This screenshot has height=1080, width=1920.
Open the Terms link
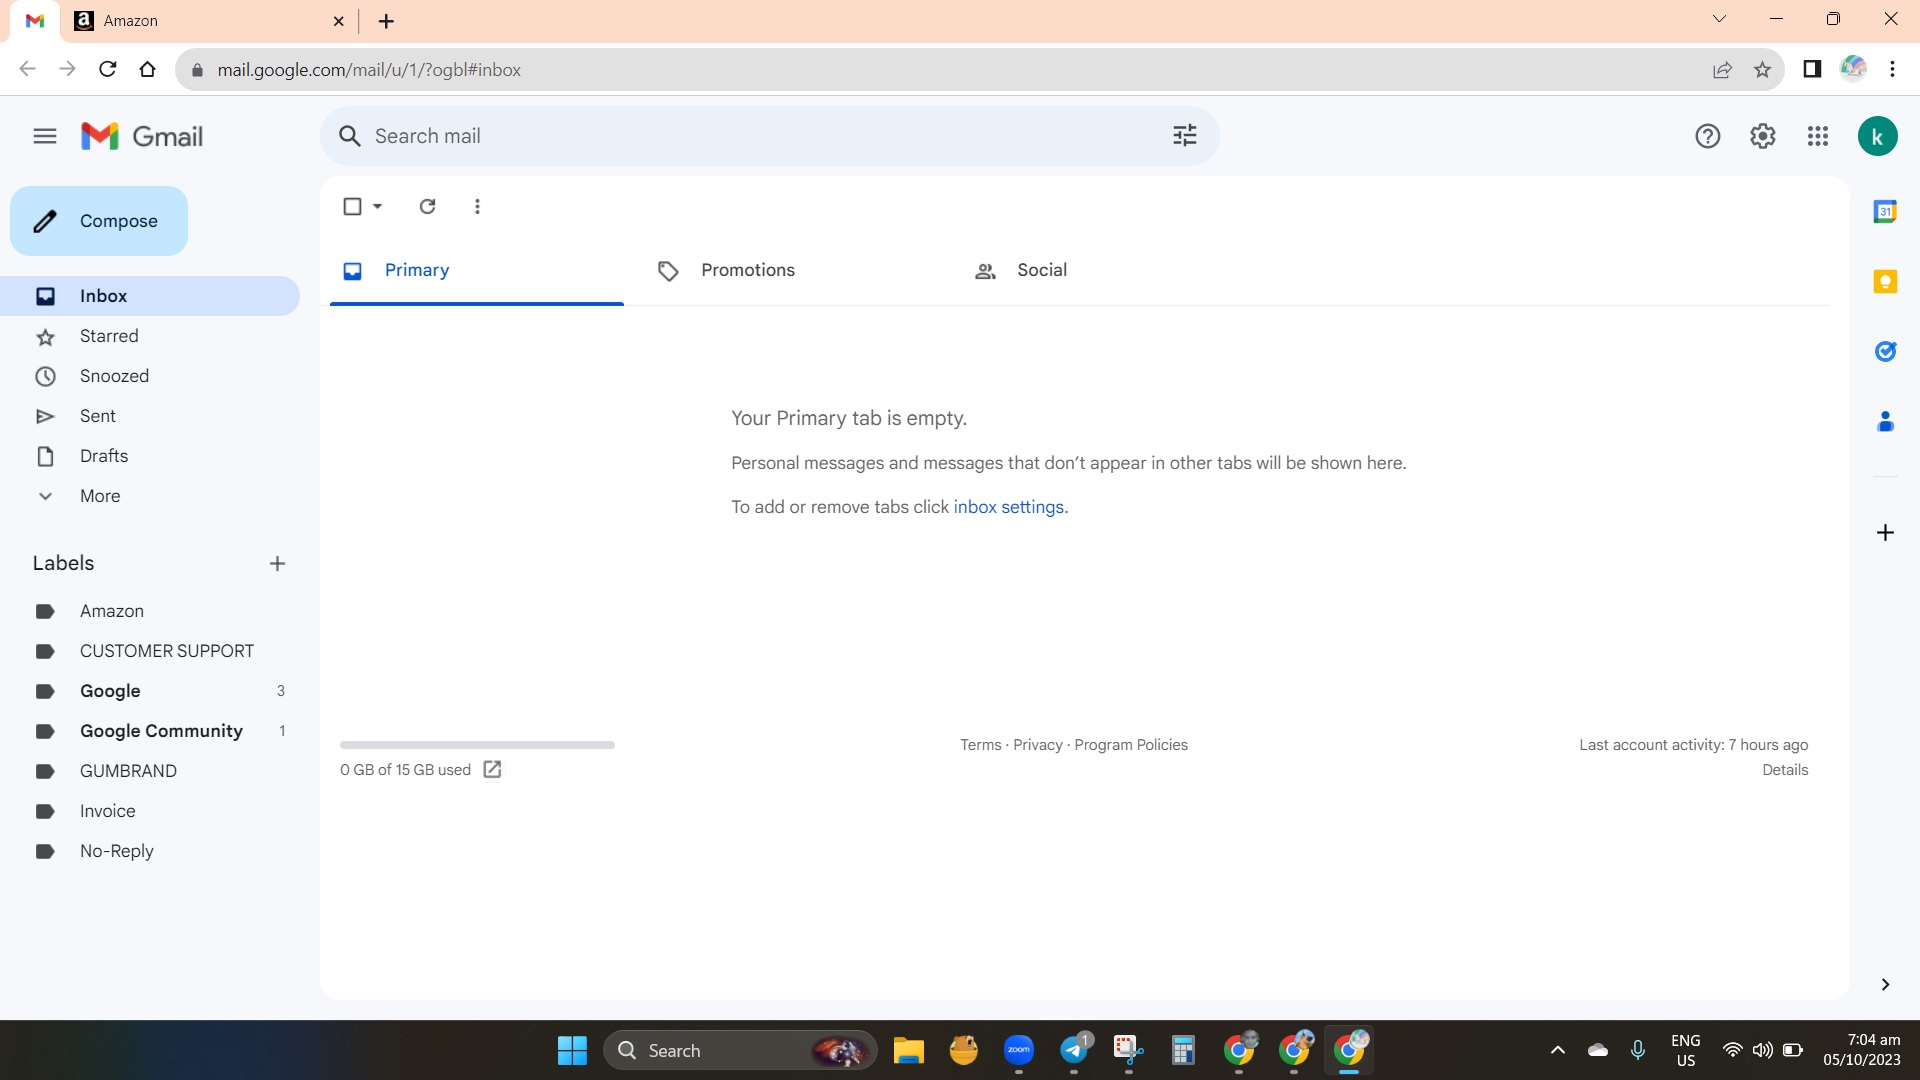980,745
